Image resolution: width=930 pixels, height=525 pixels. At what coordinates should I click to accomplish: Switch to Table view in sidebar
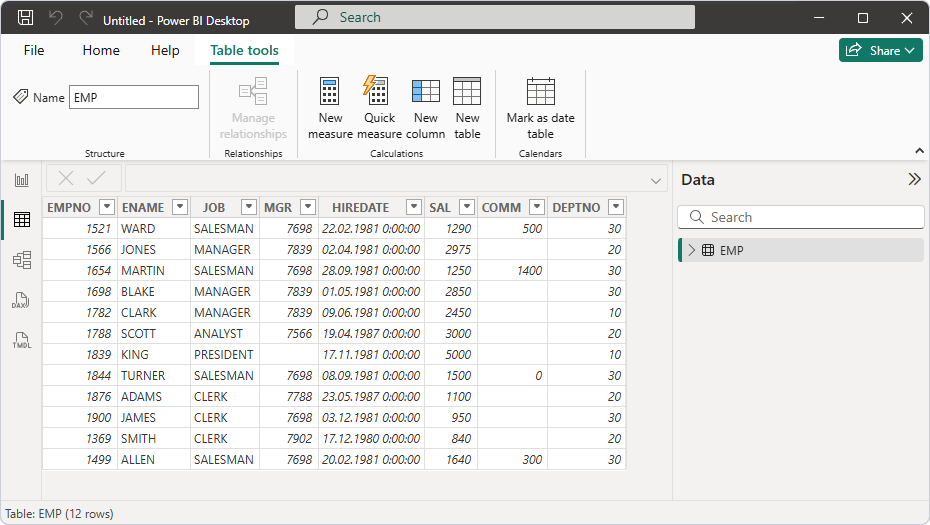[x=22, y=220]
